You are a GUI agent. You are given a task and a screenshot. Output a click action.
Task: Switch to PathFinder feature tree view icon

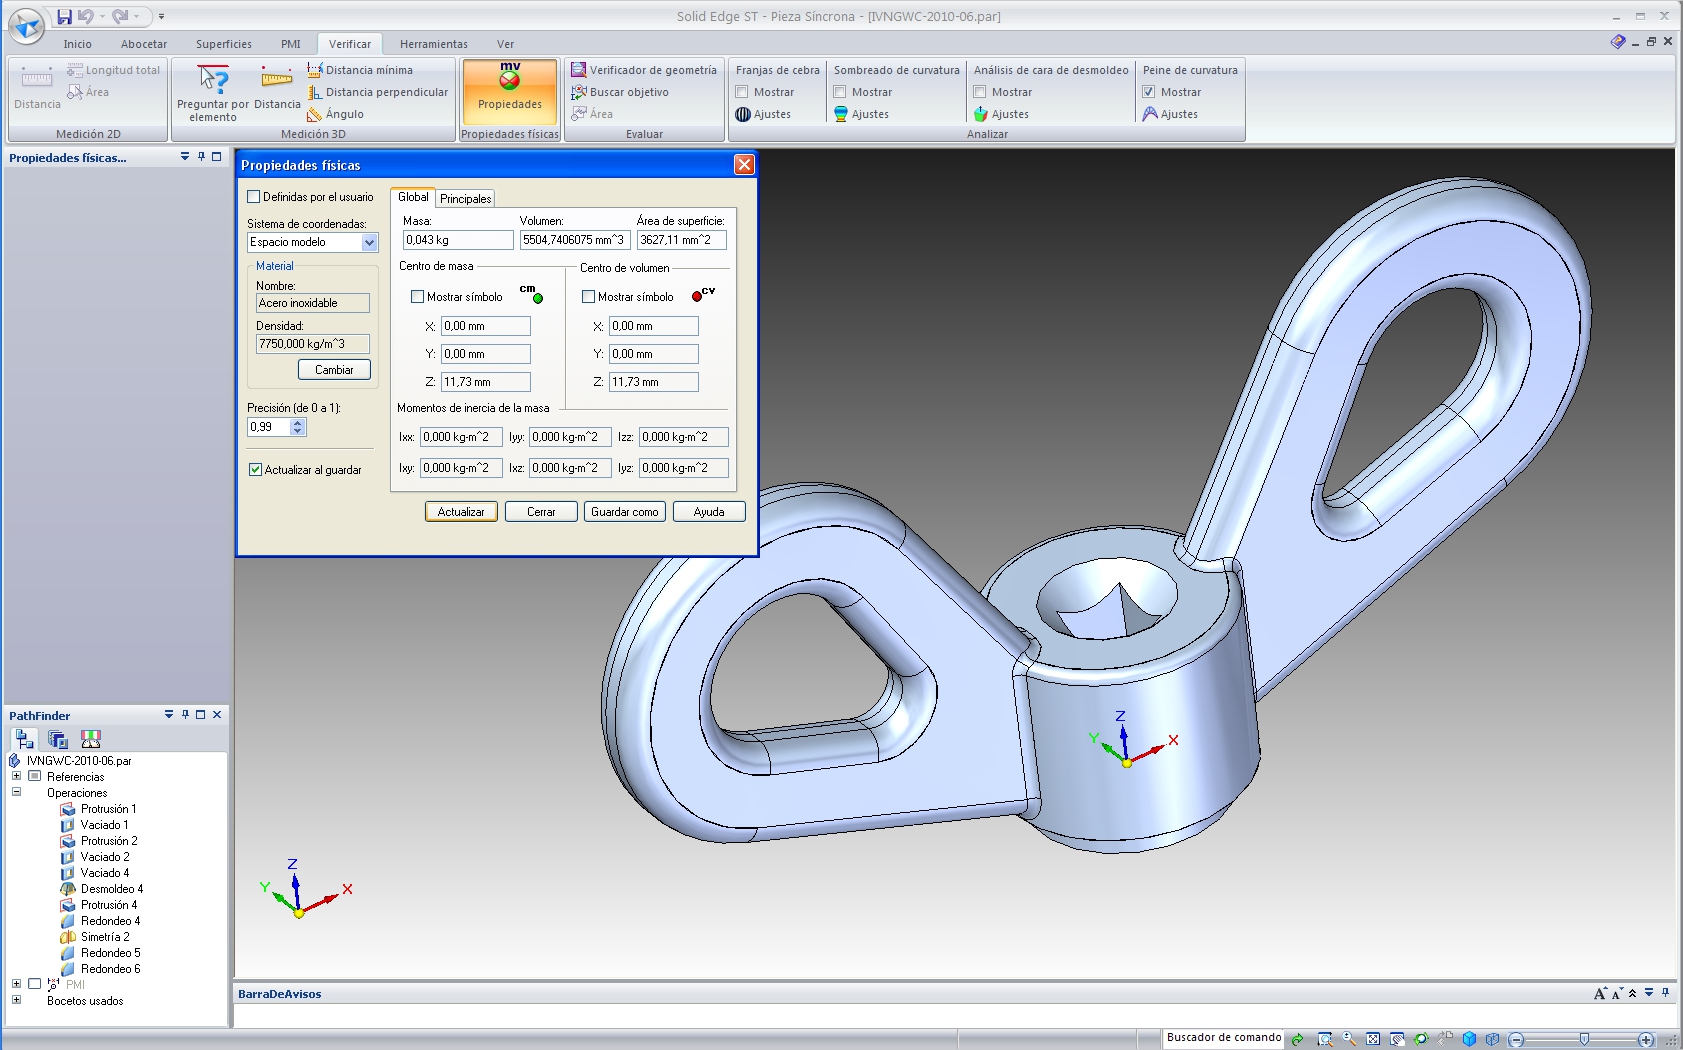point(24,739)
